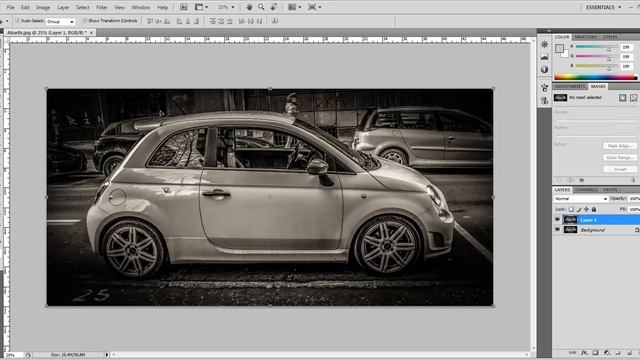
Task: Open the Filter menu
Action: (x=102, y=7)
